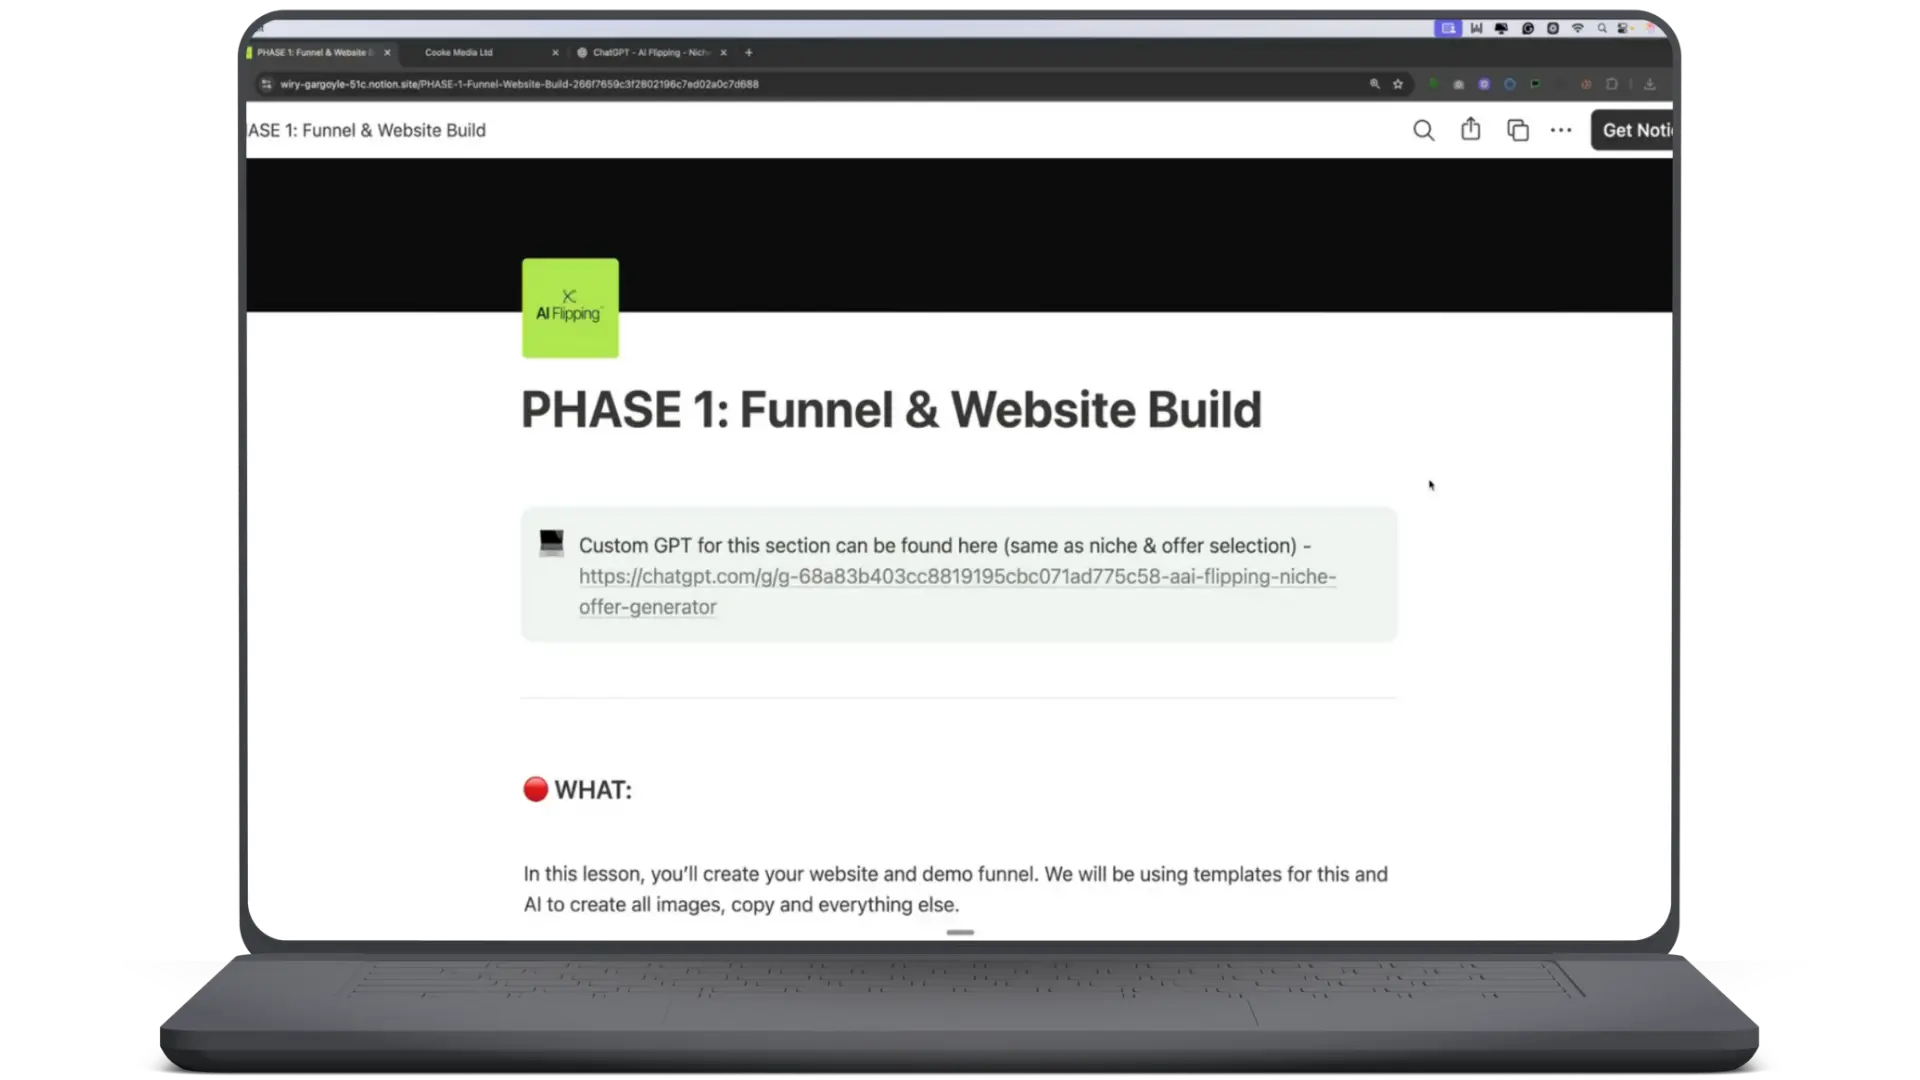Open the browser downloads icon
The height and width of the screenshot is (1080, 1920).
tap(1650, 85)
